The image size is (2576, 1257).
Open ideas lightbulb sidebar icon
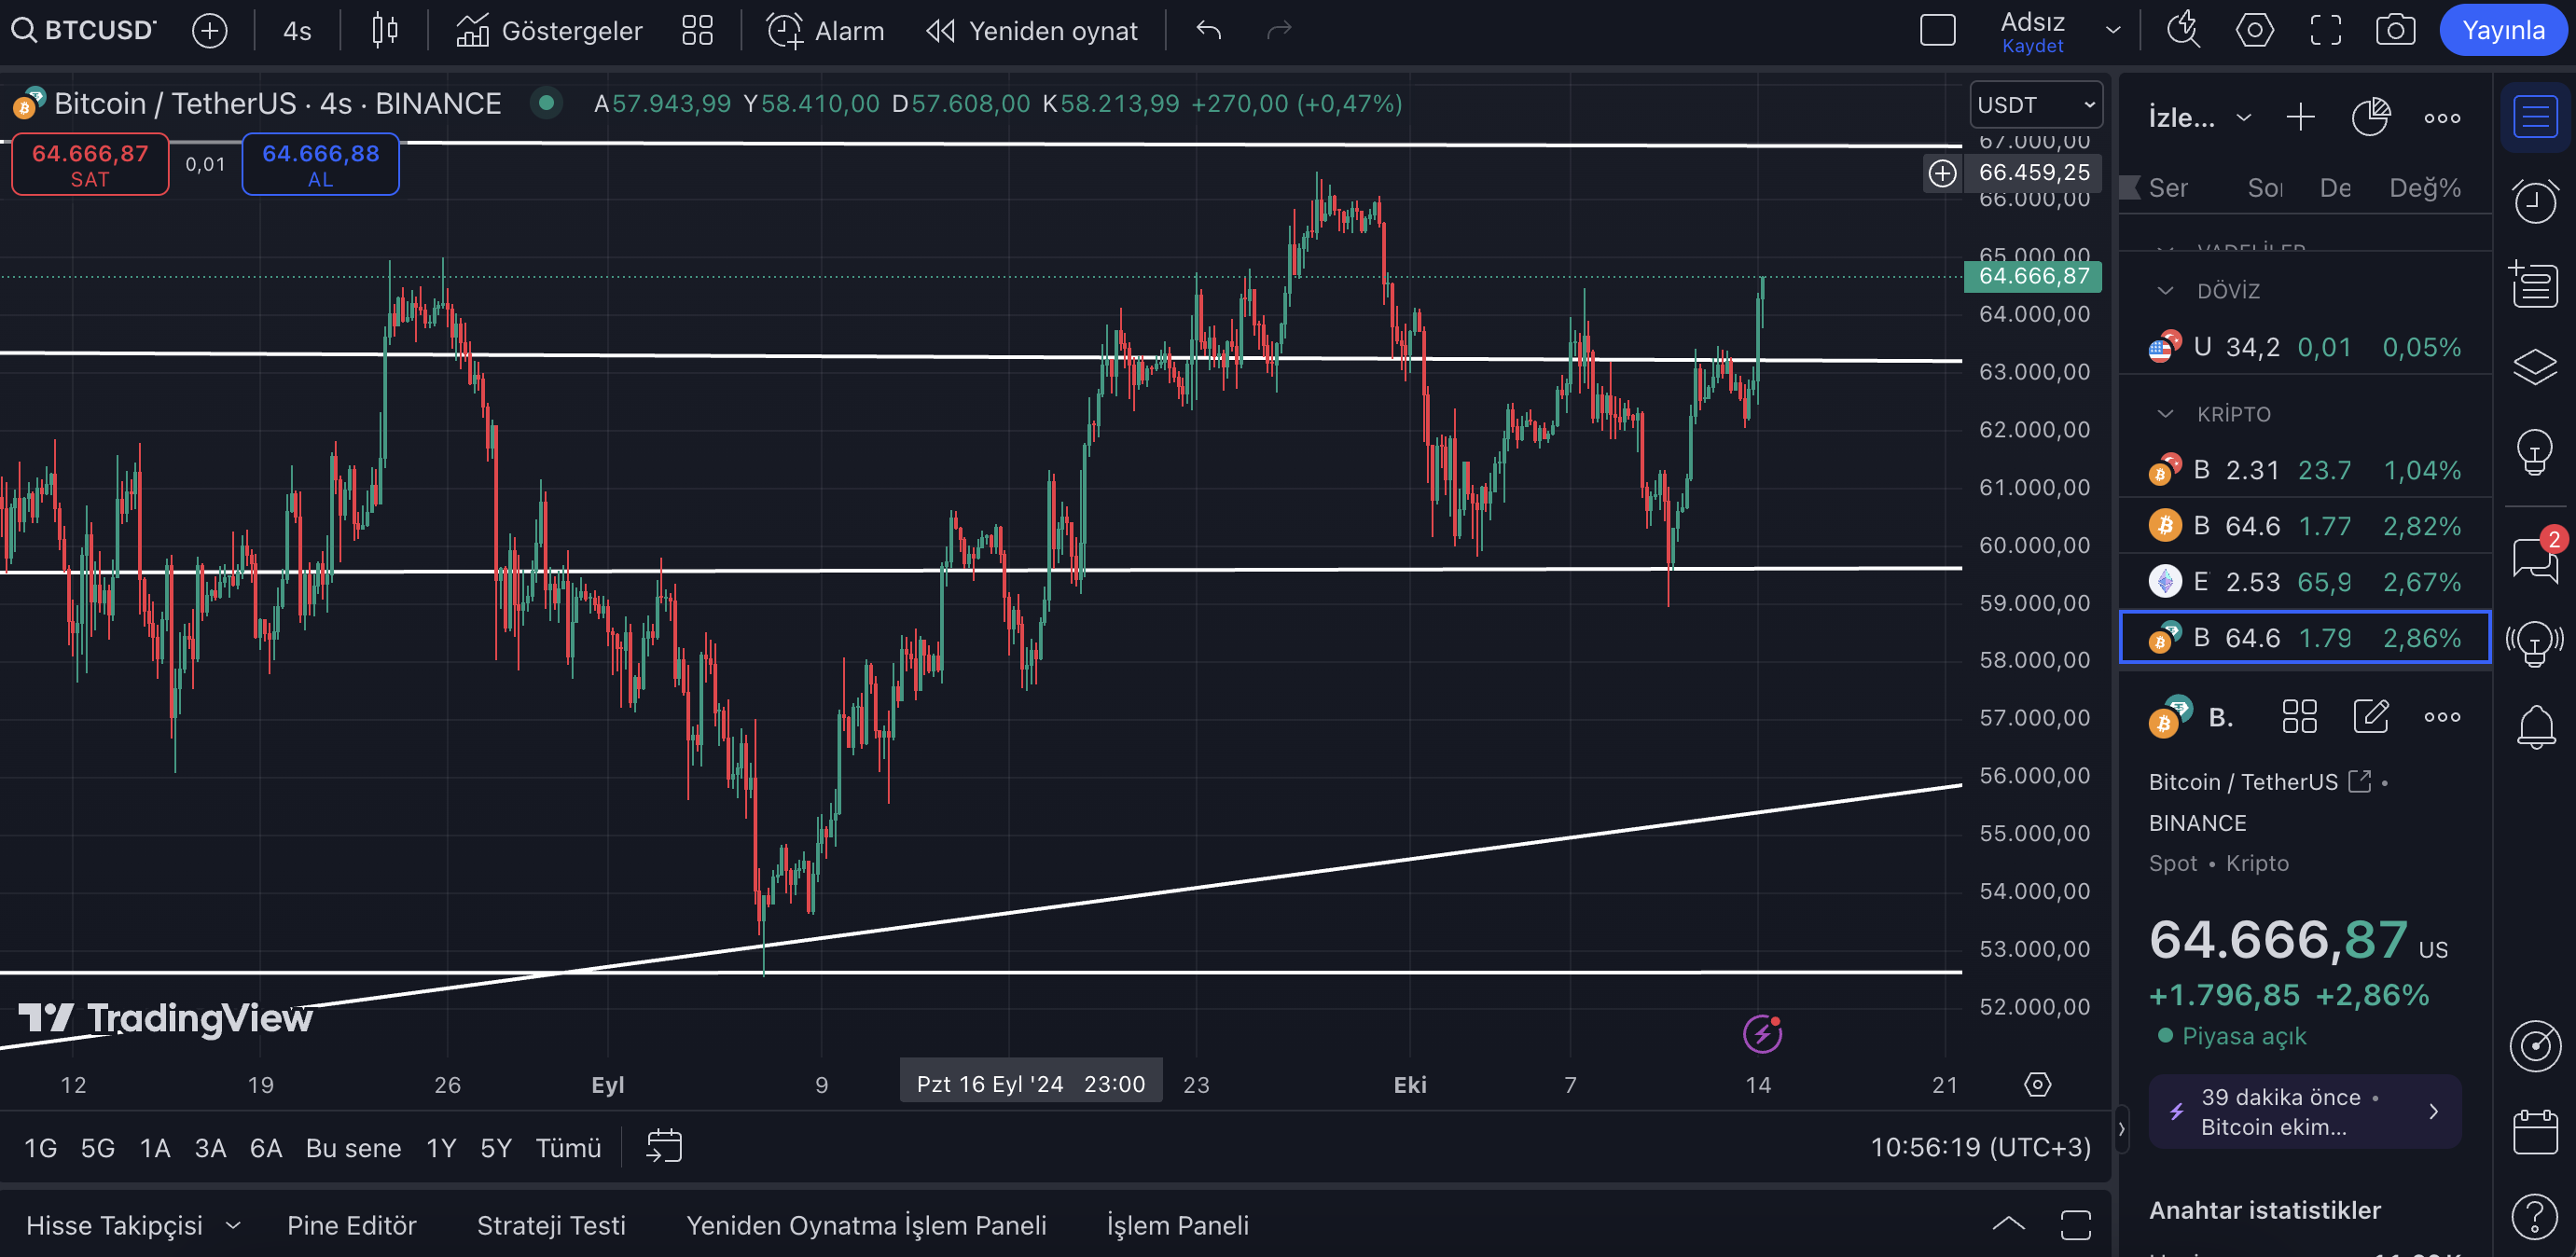tap(2535, 452)
